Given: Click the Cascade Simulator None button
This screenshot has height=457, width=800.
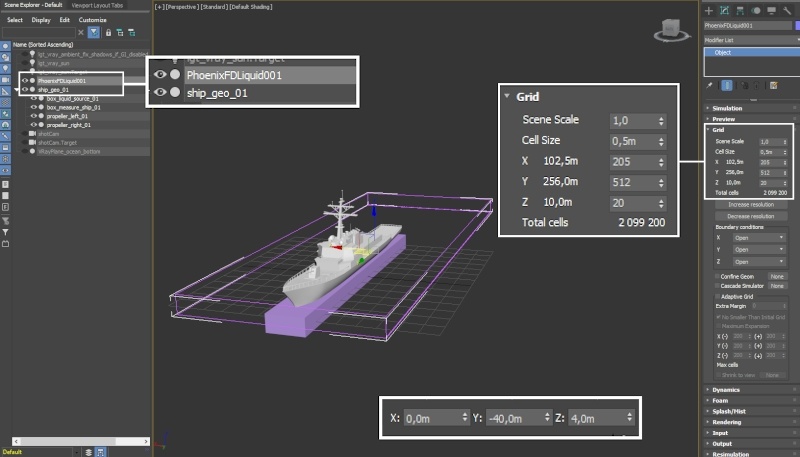Looking at the screenshot, I should 777,286.
